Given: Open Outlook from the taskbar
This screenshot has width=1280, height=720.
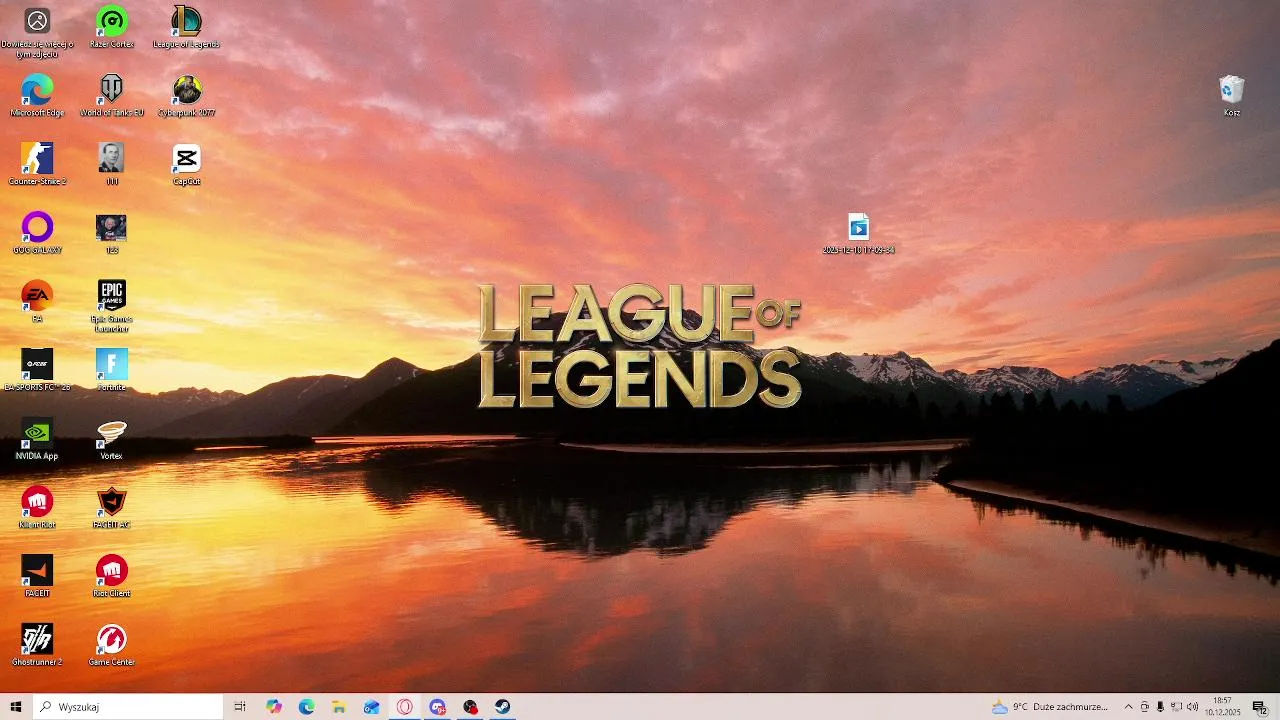Looking at the screenshot, I should tap(372, 707).
